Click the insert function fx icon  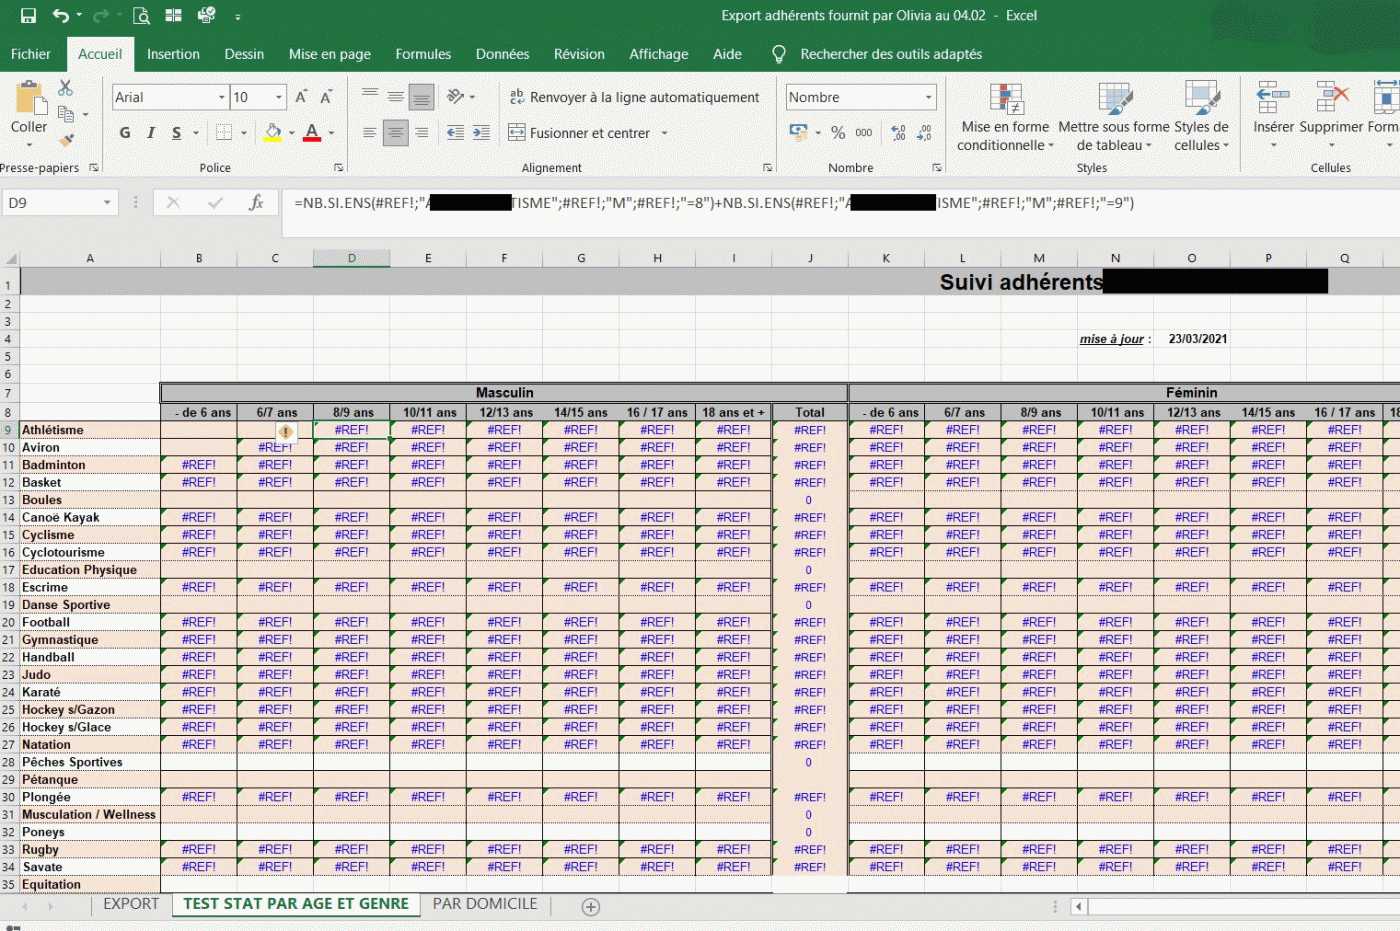point(256,203)
